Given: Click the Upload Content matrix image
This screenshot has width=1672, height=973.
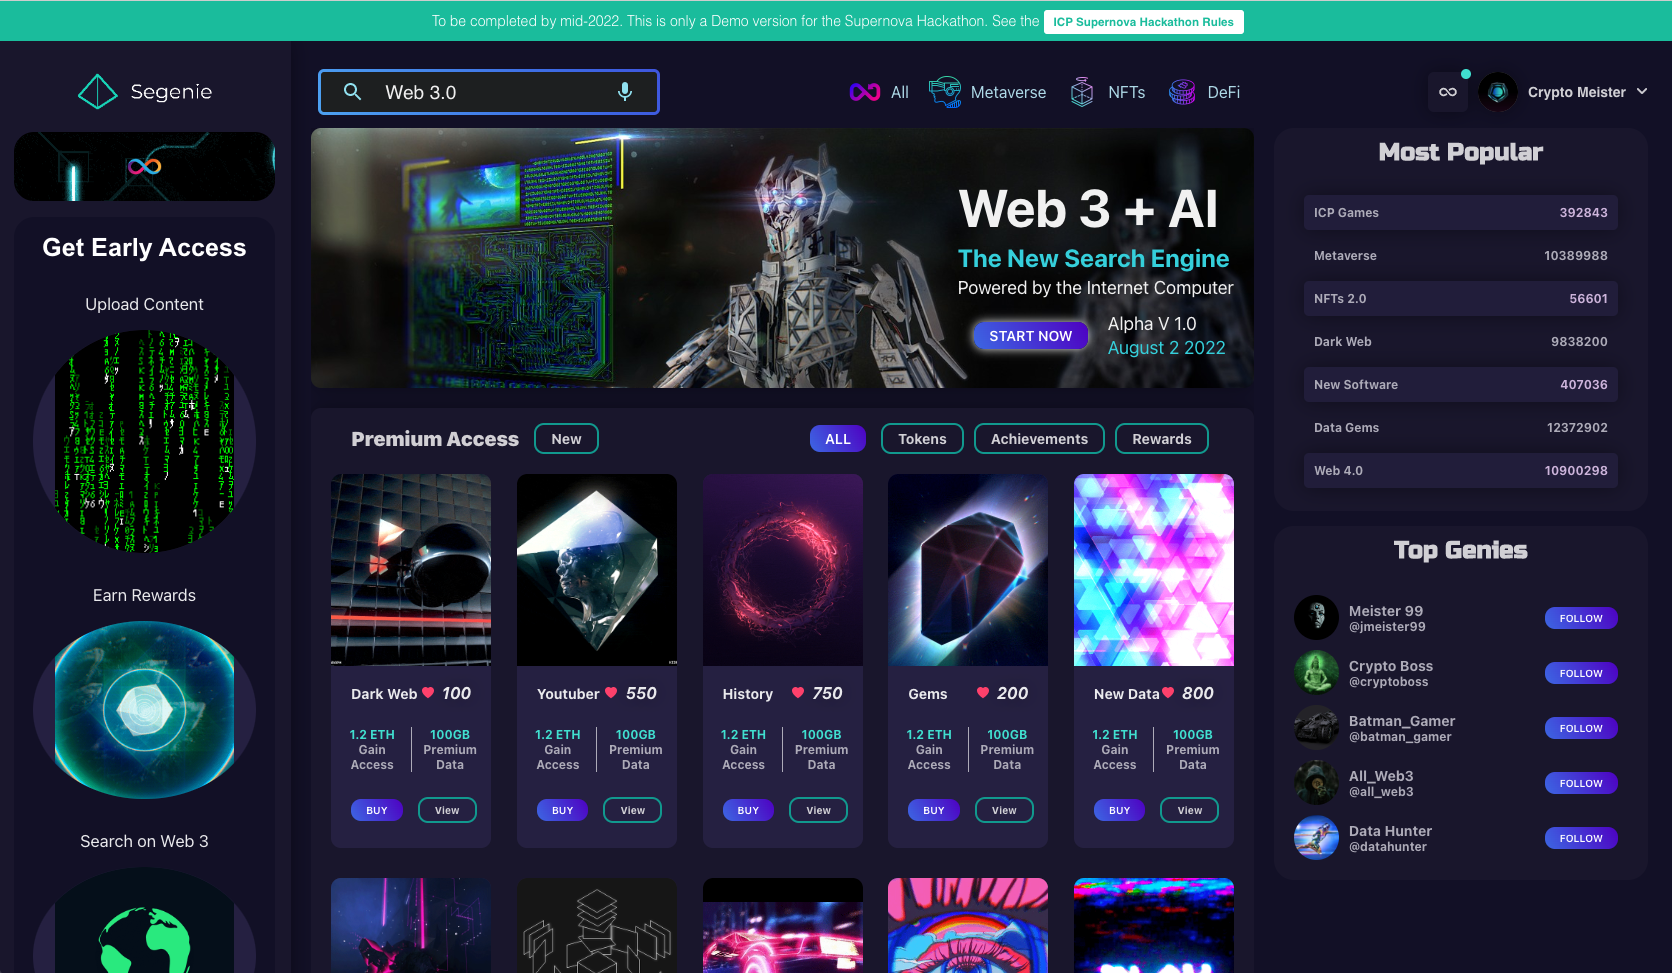Looking at the screenshot, I should (x=144, y=442).
